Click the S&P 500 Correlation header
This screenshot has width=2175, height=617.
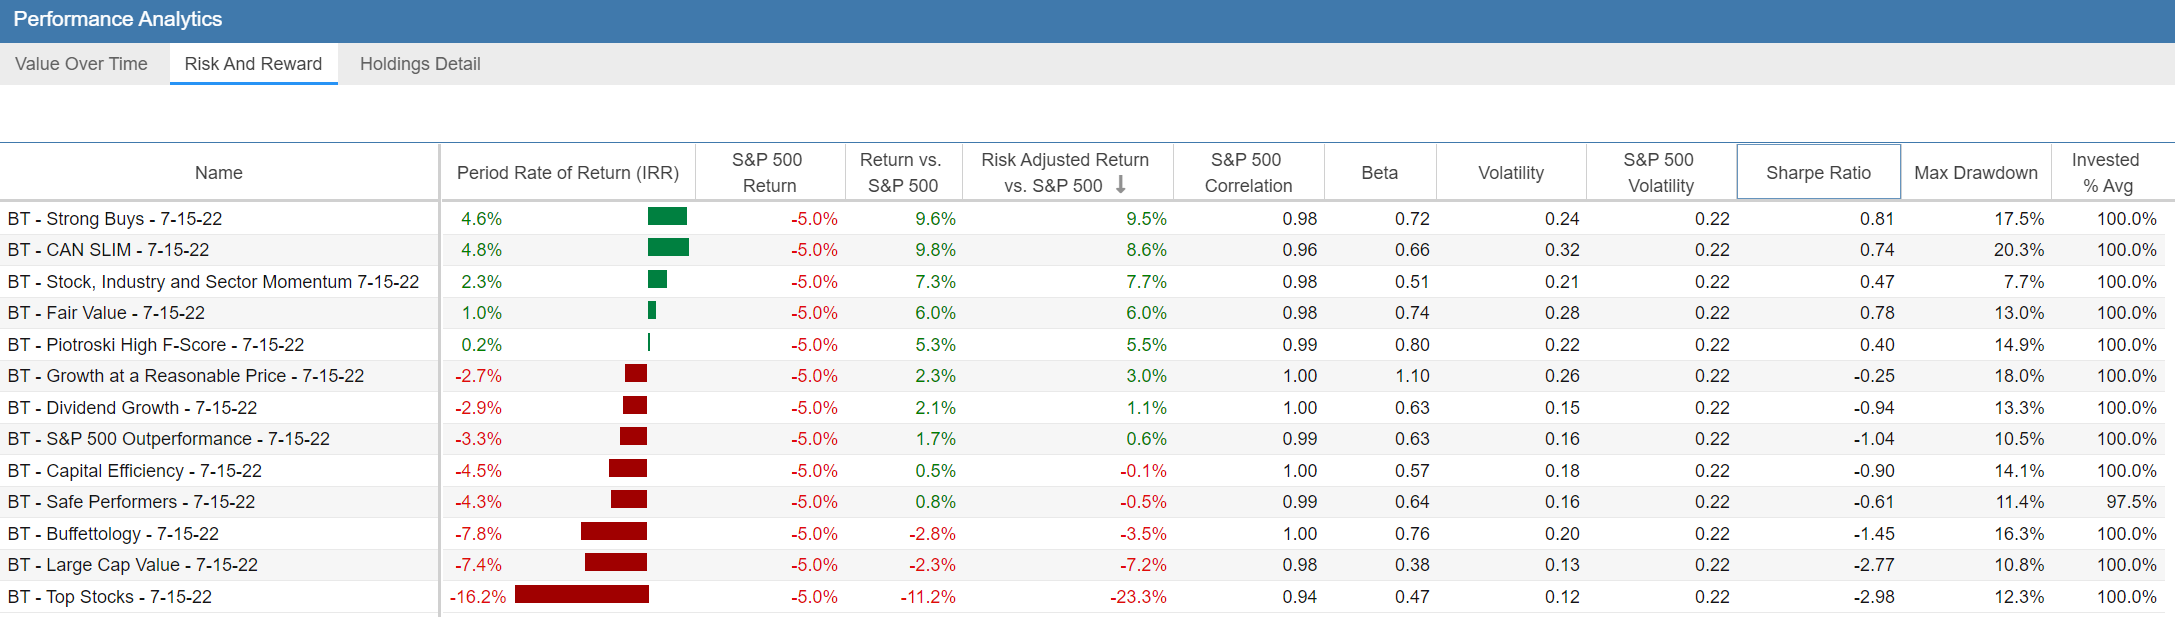tap(1247, 173)
